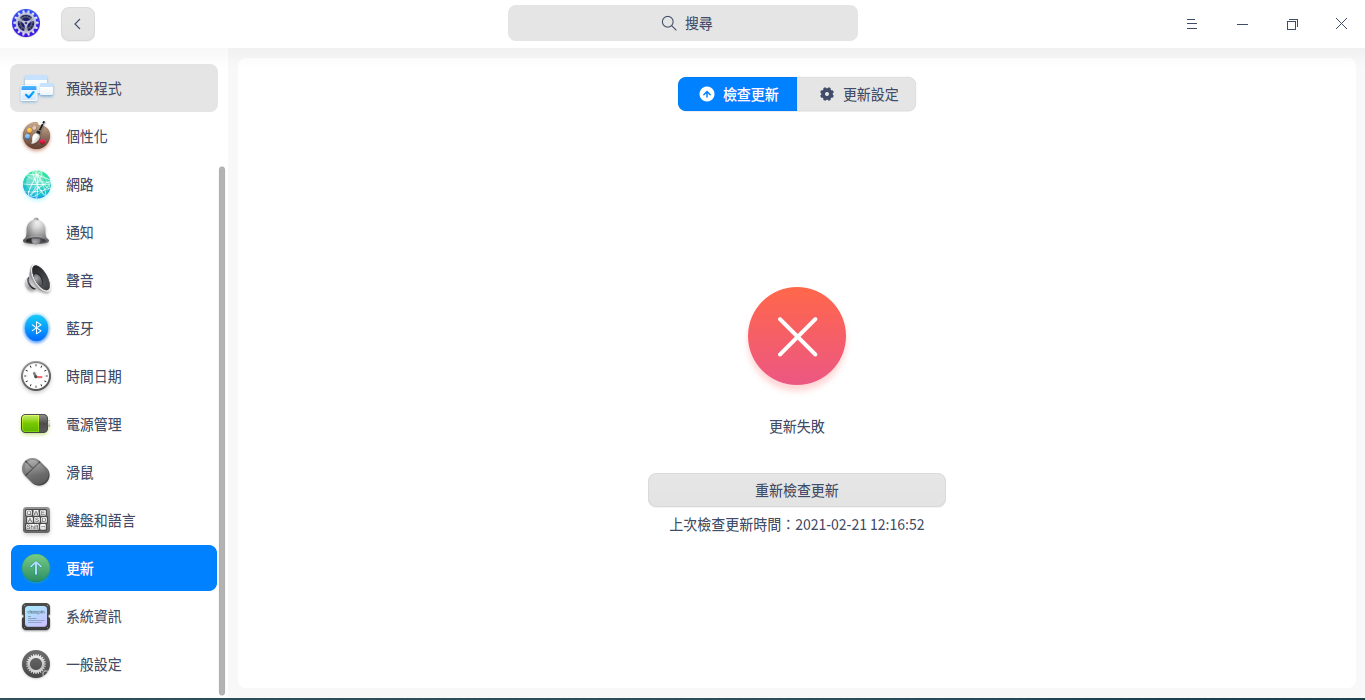
Task: Select 電源管理 label in the sidebar
Action: point(94,425)
